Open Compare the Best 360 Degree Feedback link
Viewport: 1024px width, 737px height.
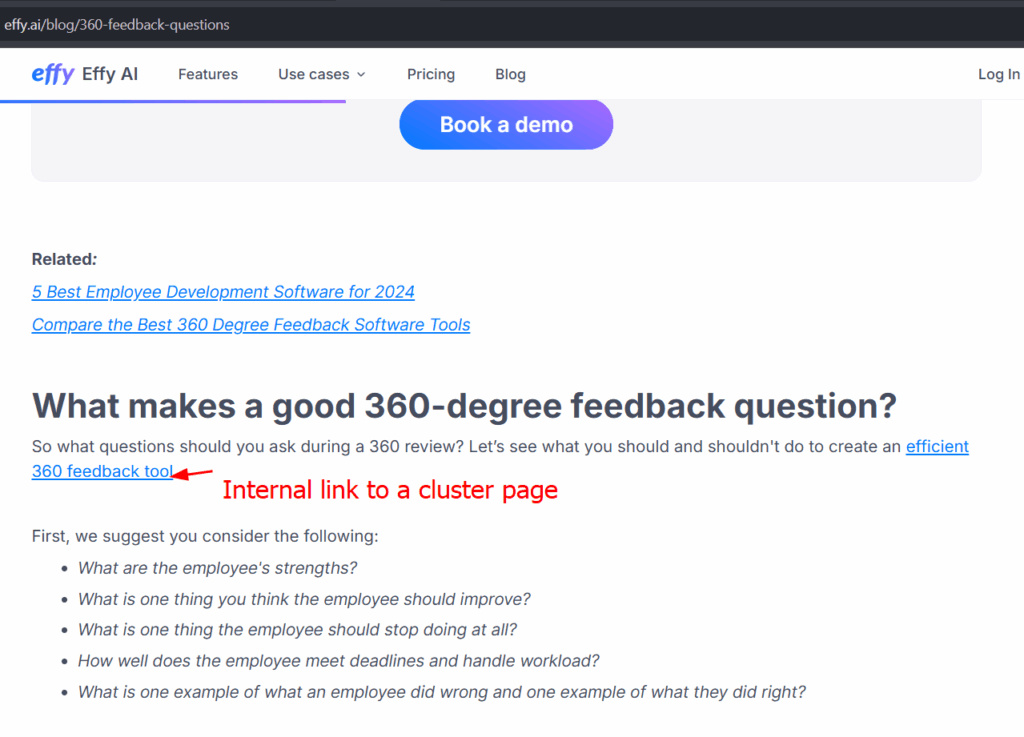(251, 324)
